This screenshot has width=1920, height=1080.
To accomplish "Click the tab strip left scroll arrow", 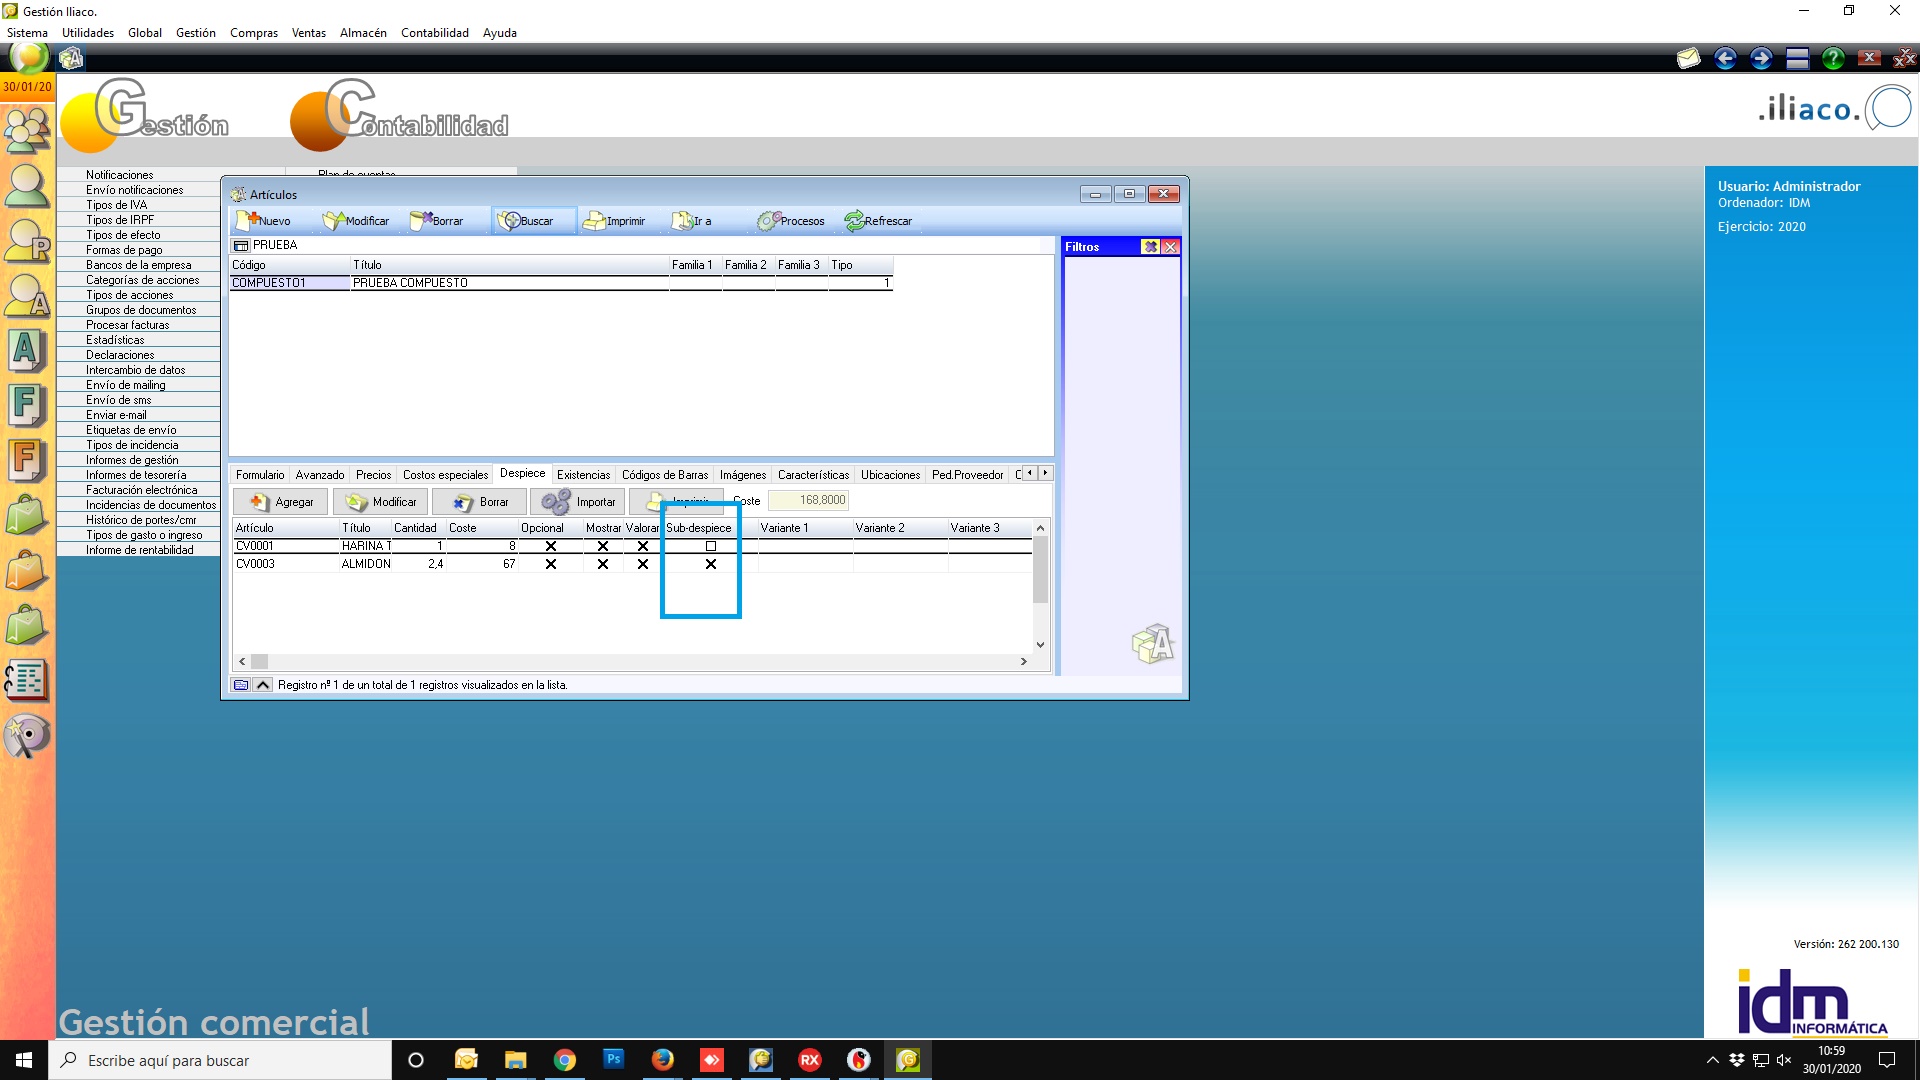I will [1031, 473].
